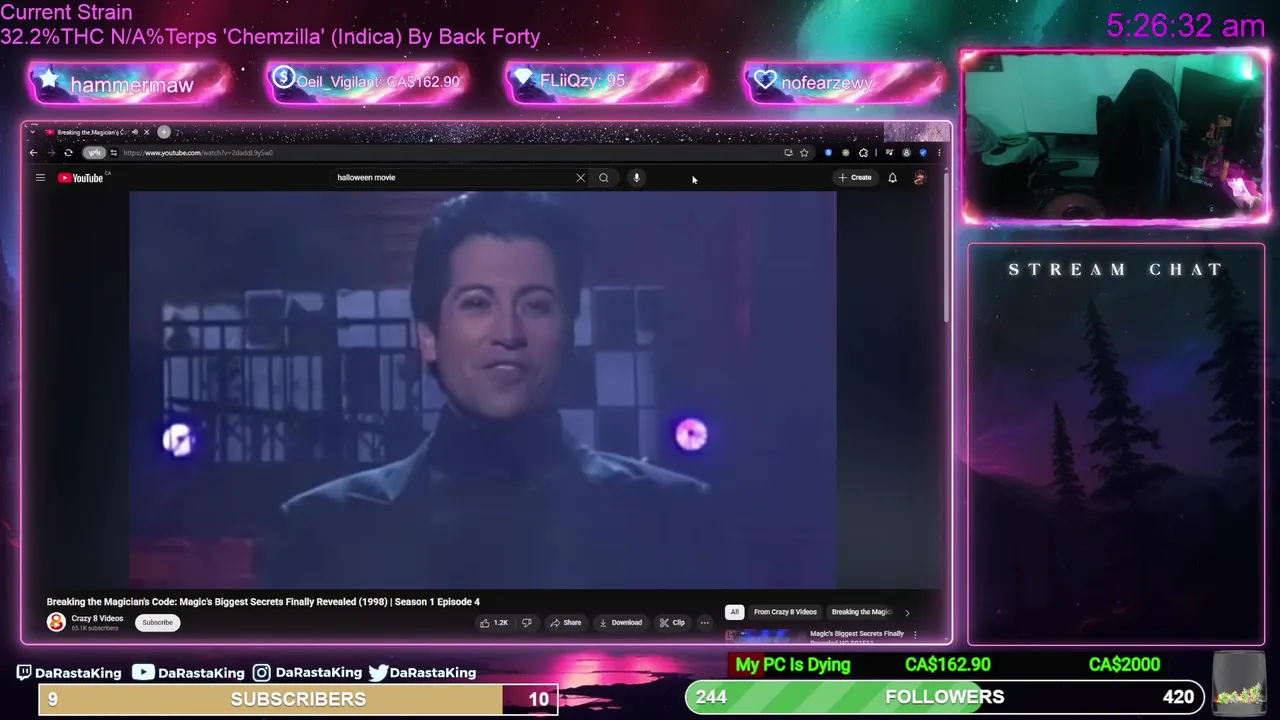Click the YouTube DaRastaKing handle
This screenshot has width=1280, height=720.
coord(189,672)
